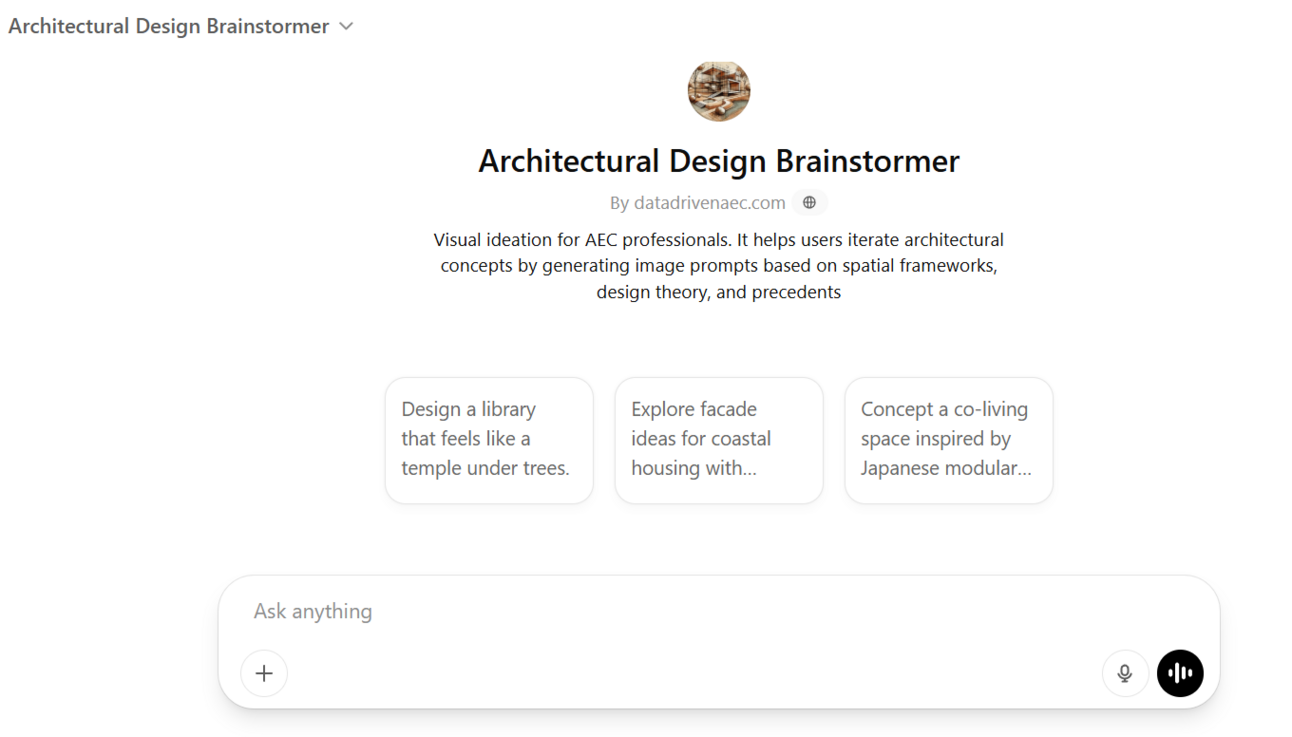Select the library temple design prompt card
Viewport: 1292px width, 737px height.
pyautogui.click(x=488, y=440)
